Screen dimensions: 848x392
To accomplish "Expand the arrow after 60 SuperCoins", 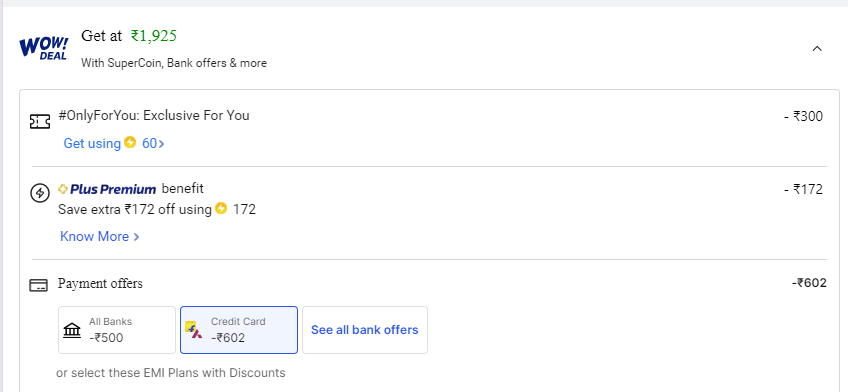I will (x=161, y=144).
